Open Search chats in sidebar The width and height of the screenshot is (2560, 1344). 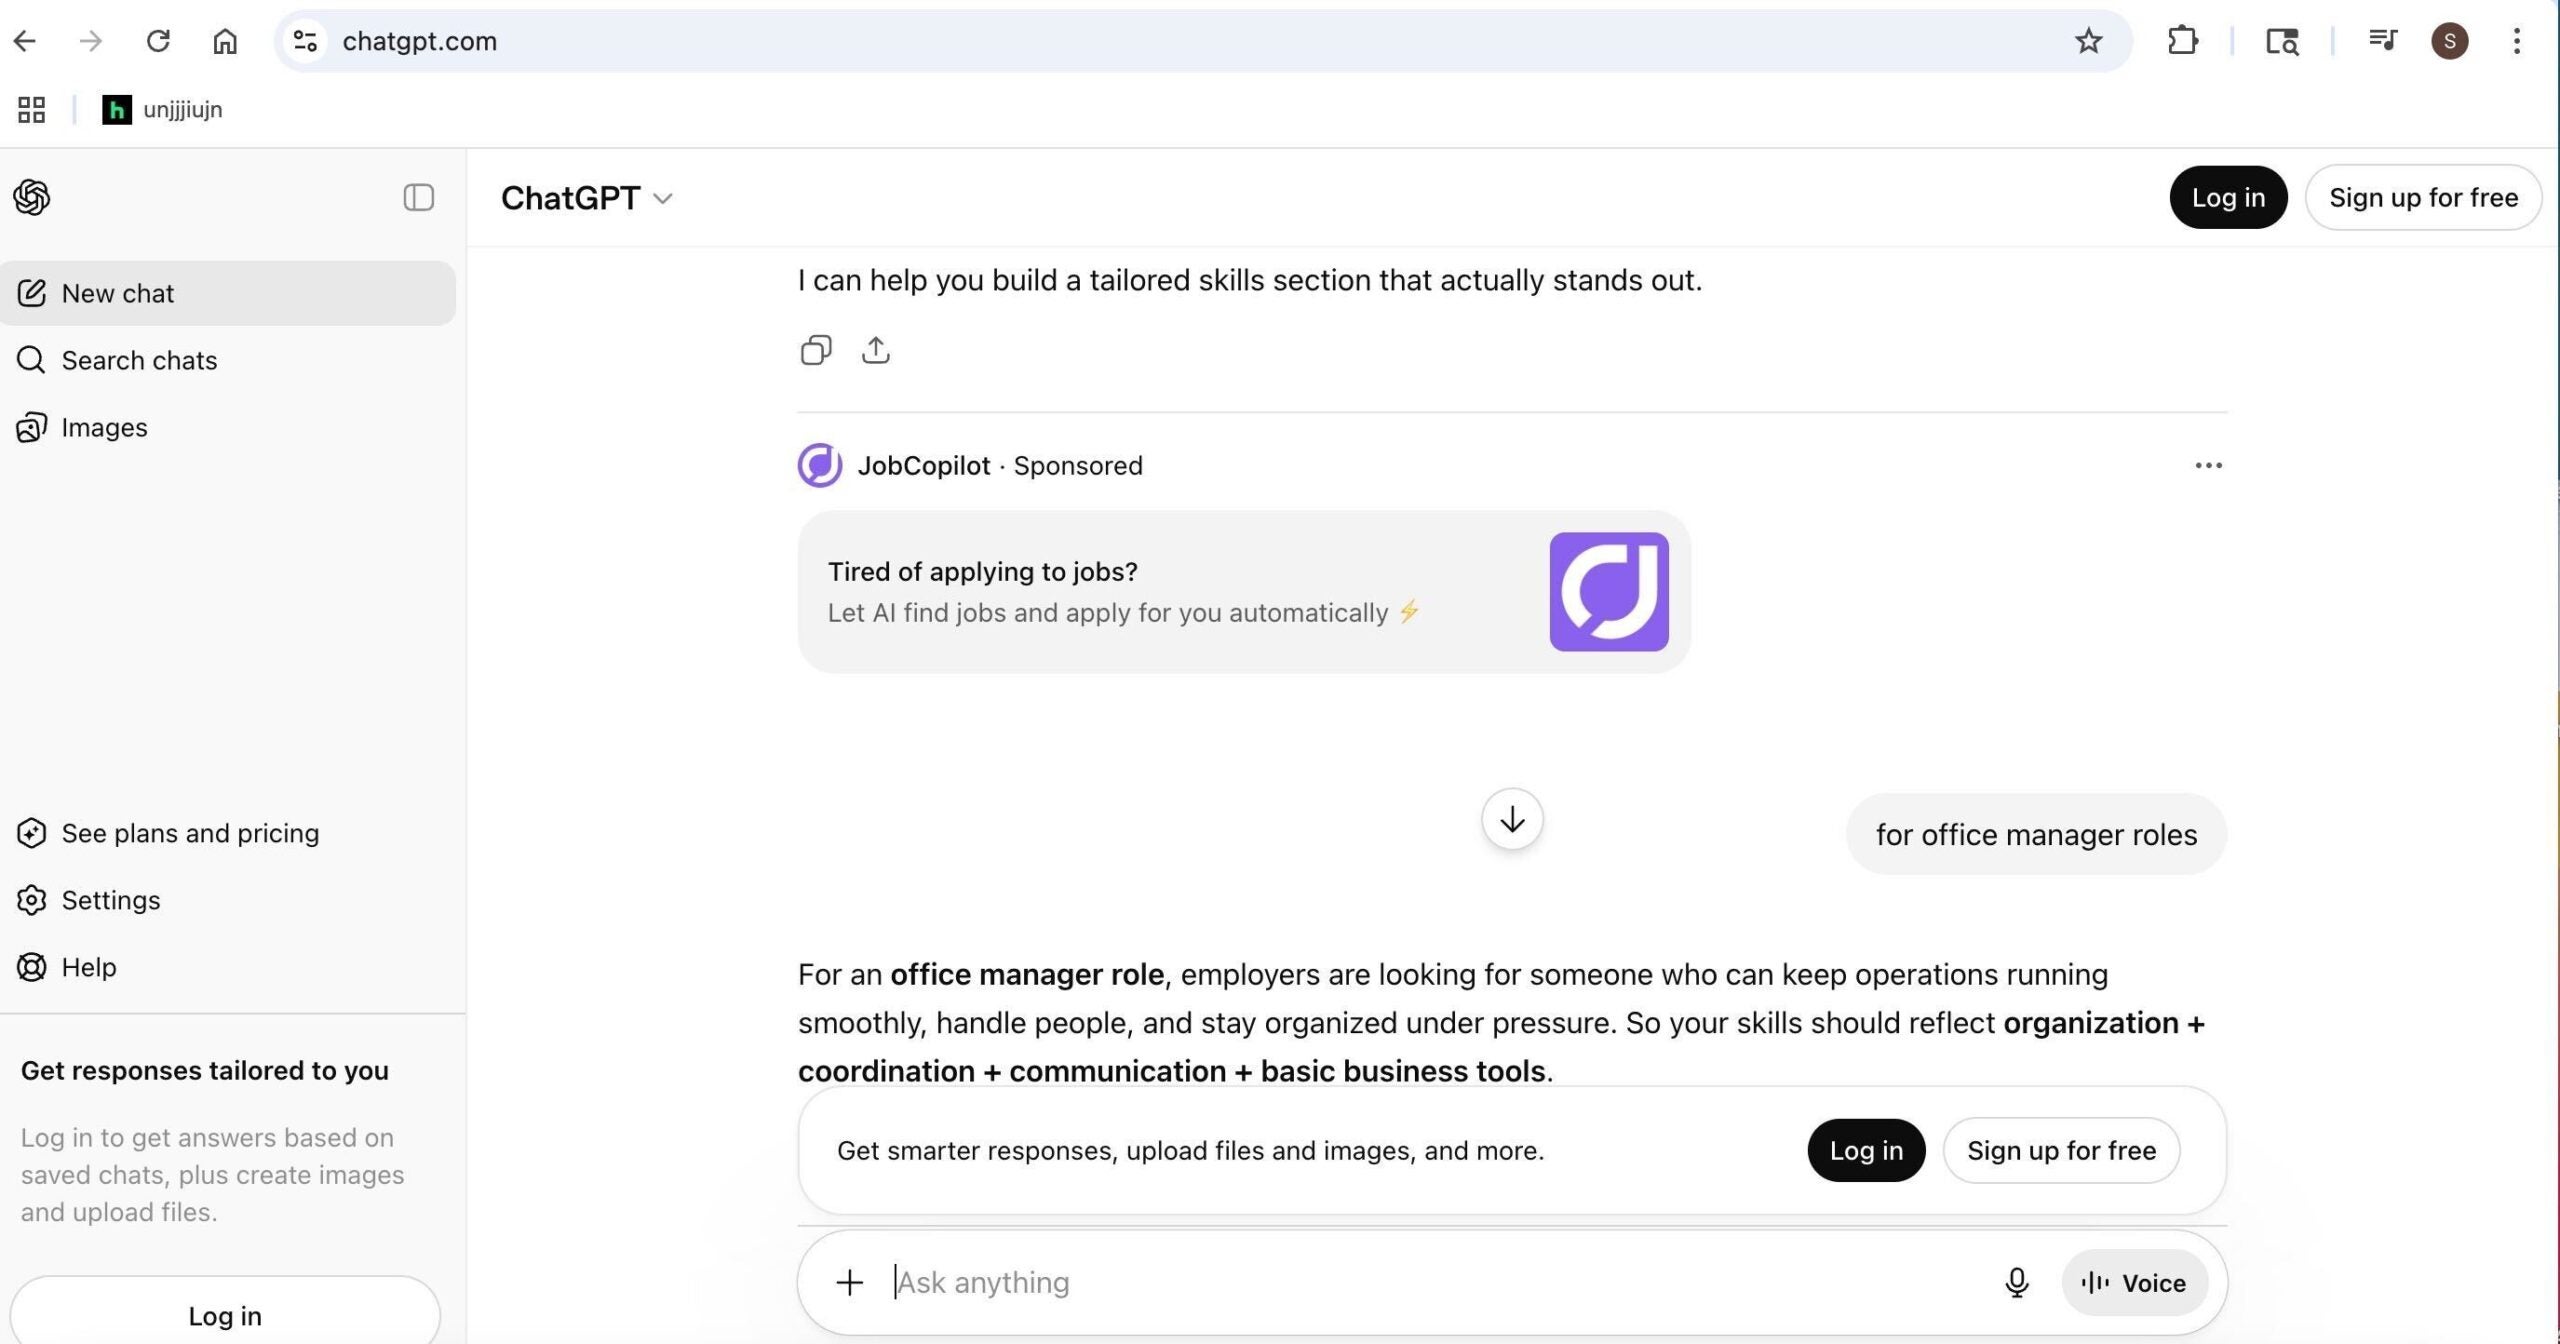[139, 360]
